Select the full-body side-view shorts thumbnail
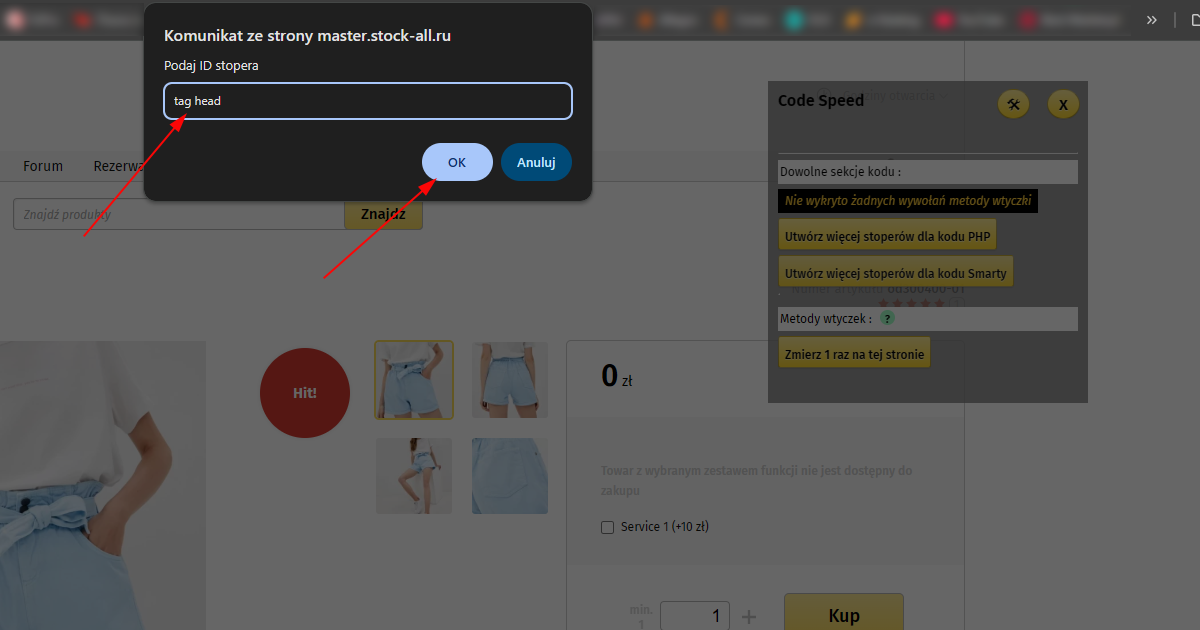Viewport: 1200px width, 630px height. [414, 476]
